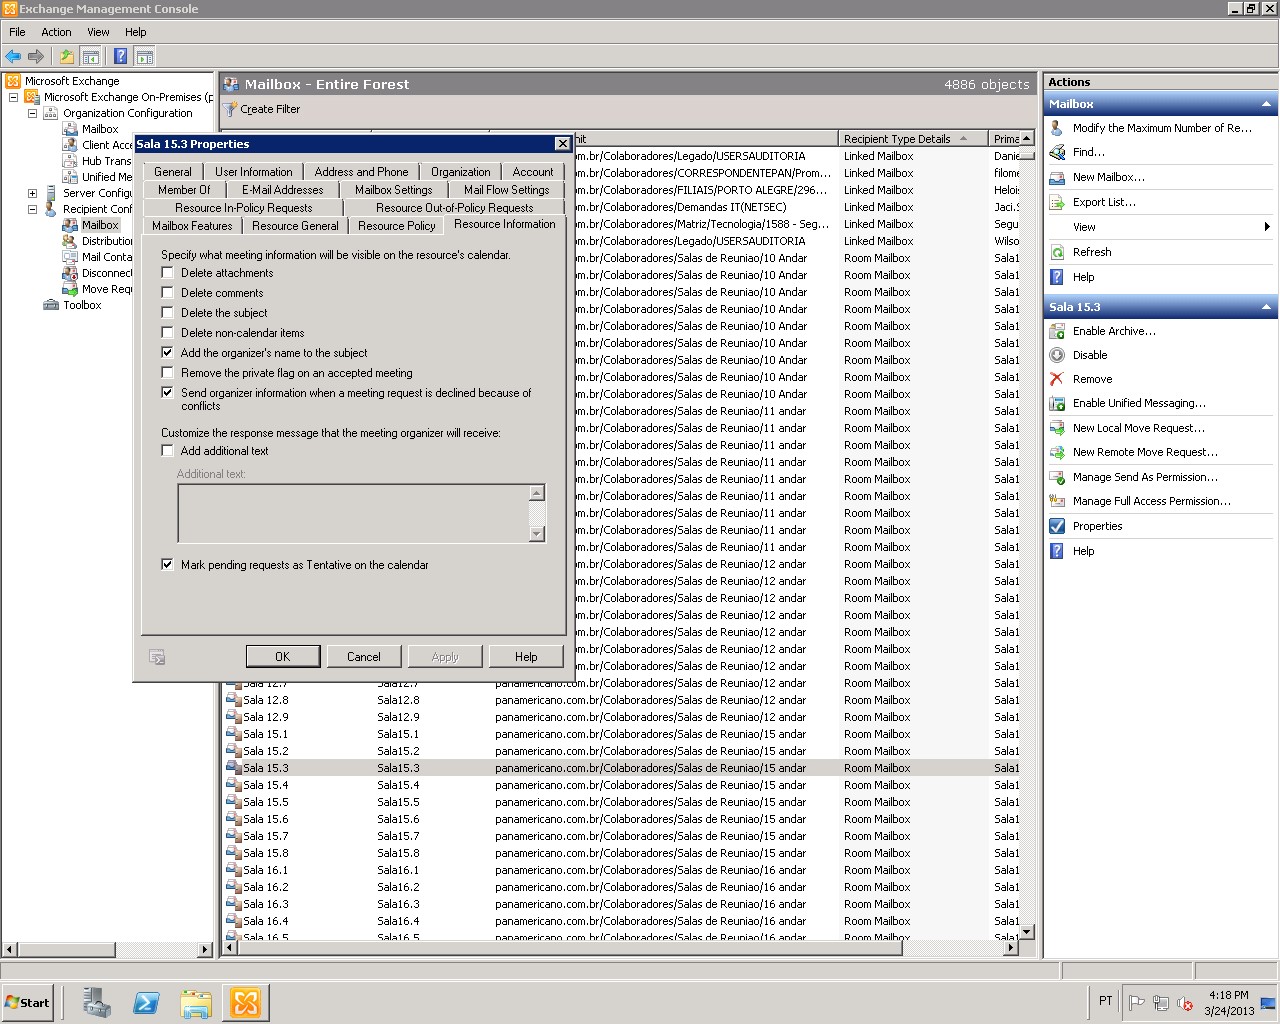Open the Action menu
This screenshot has height=1024, width=1280.
pyautogui.click(x=56, y=32)
